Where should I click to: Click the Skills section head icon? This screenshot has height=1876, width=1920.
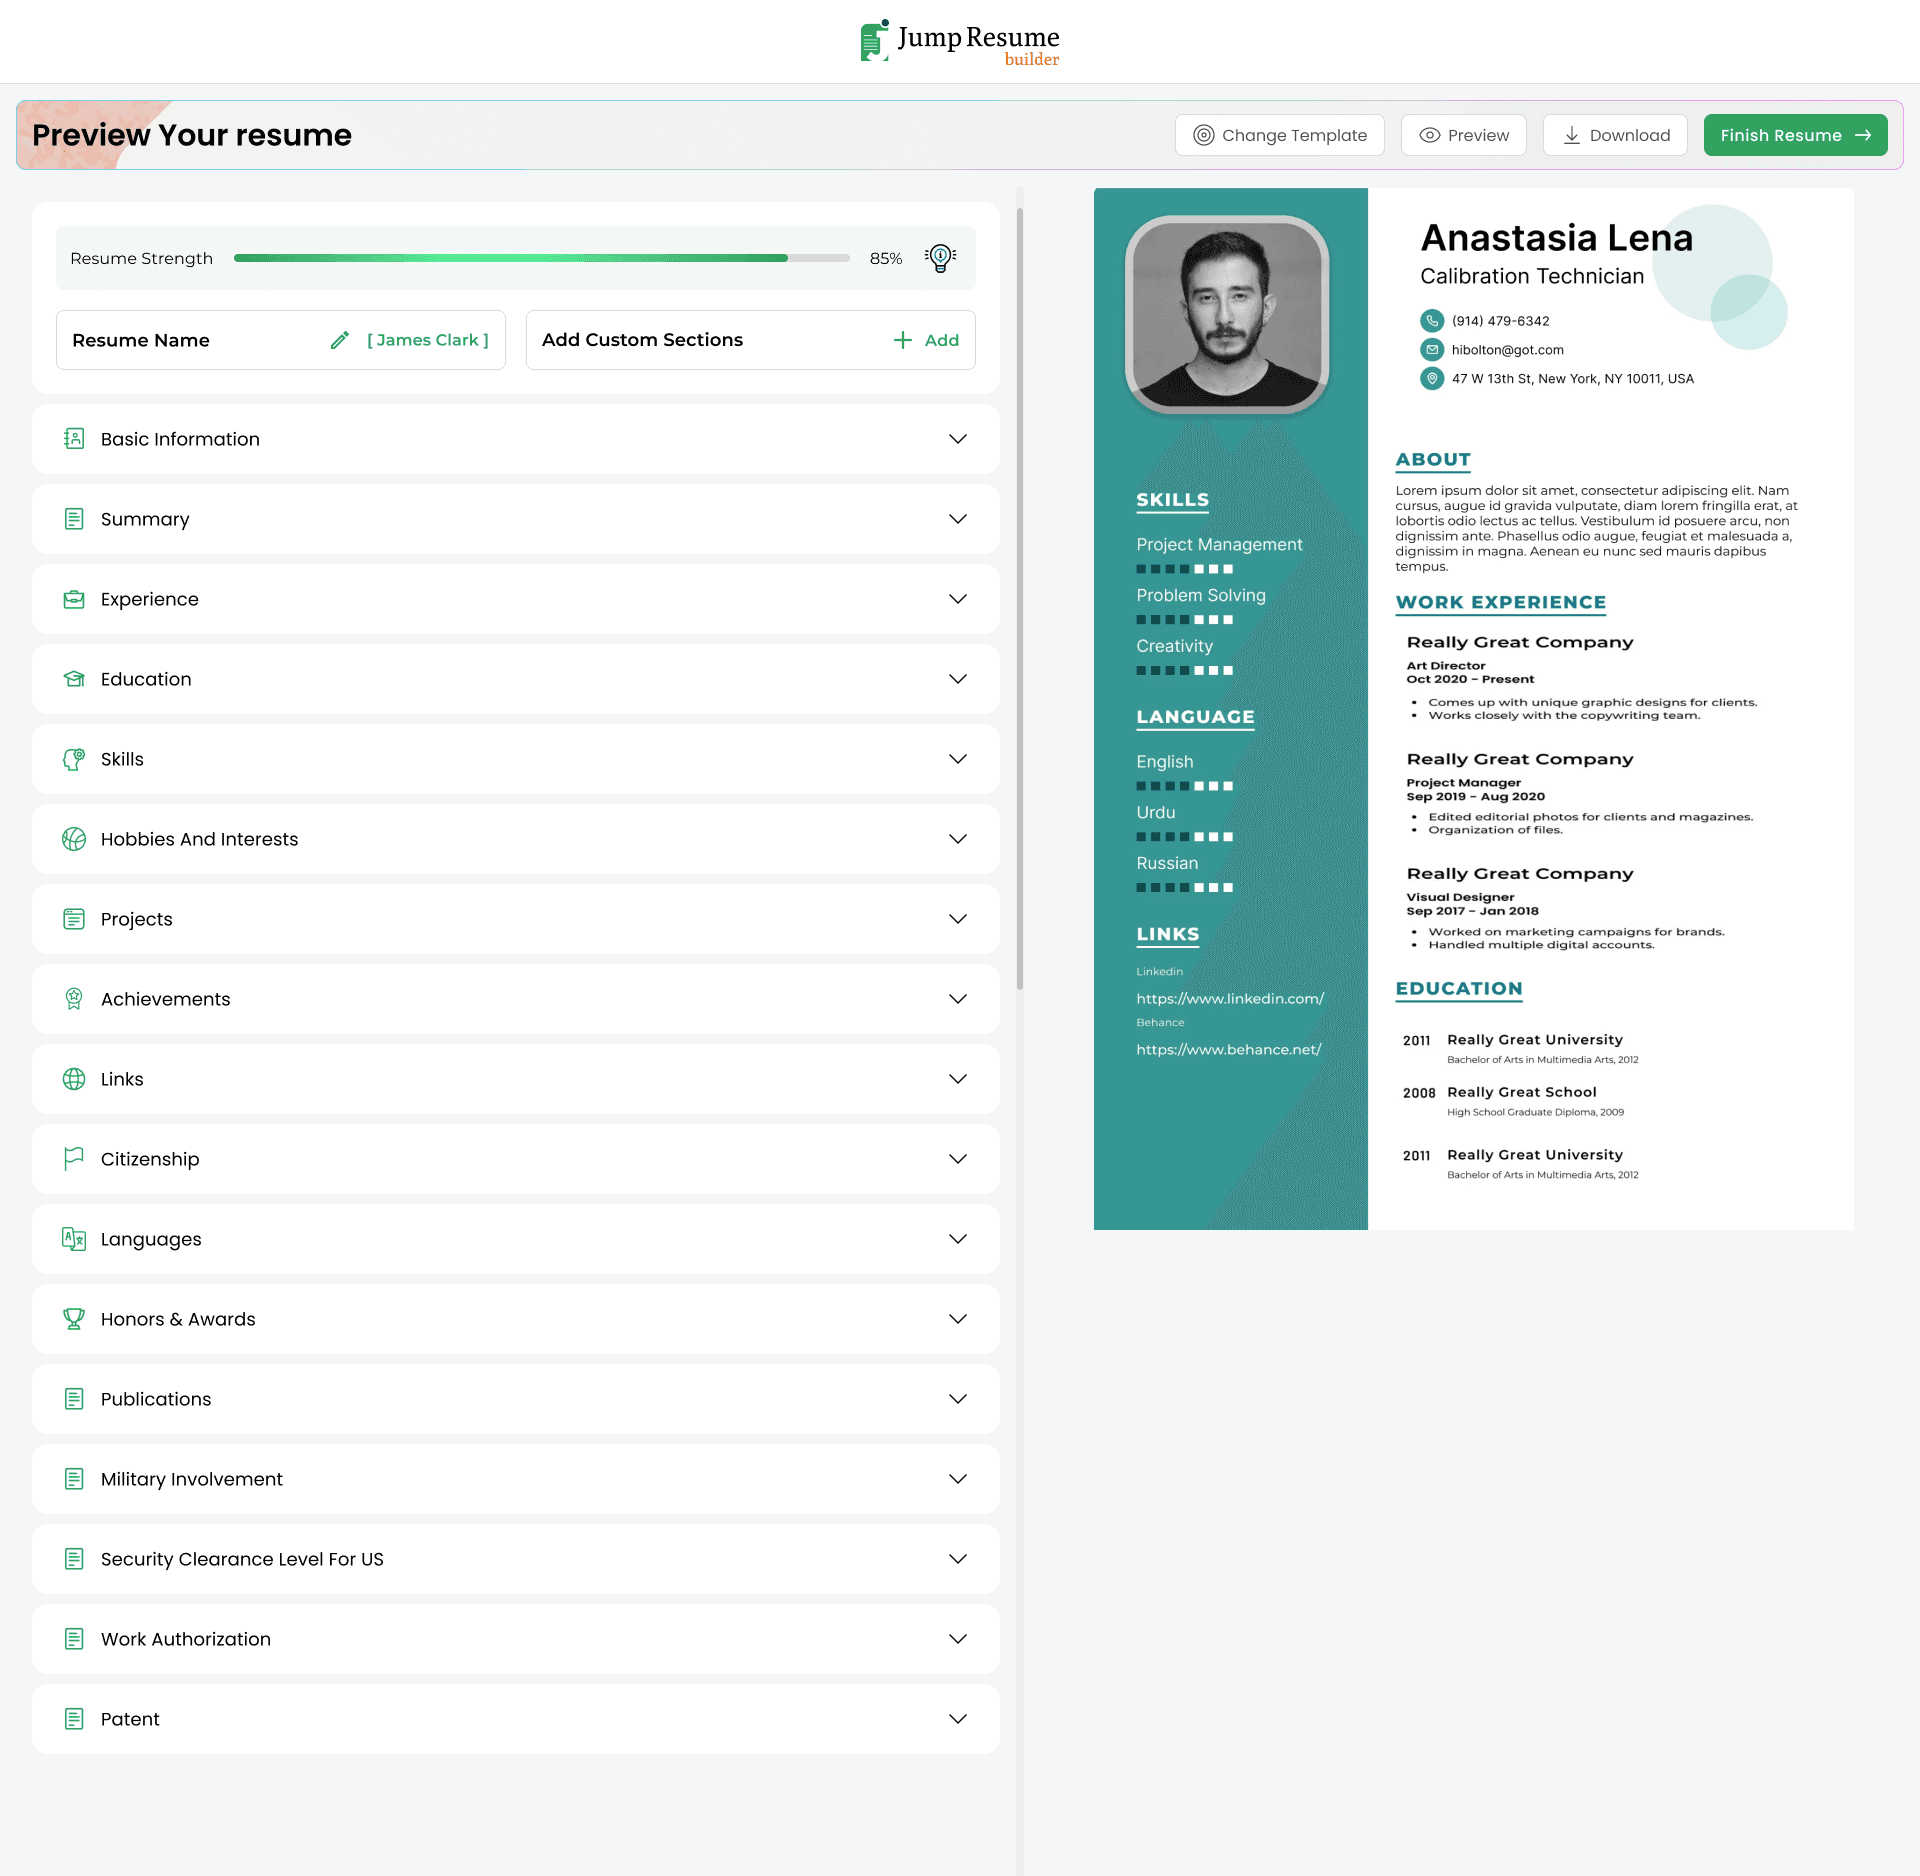coord(74,758)
